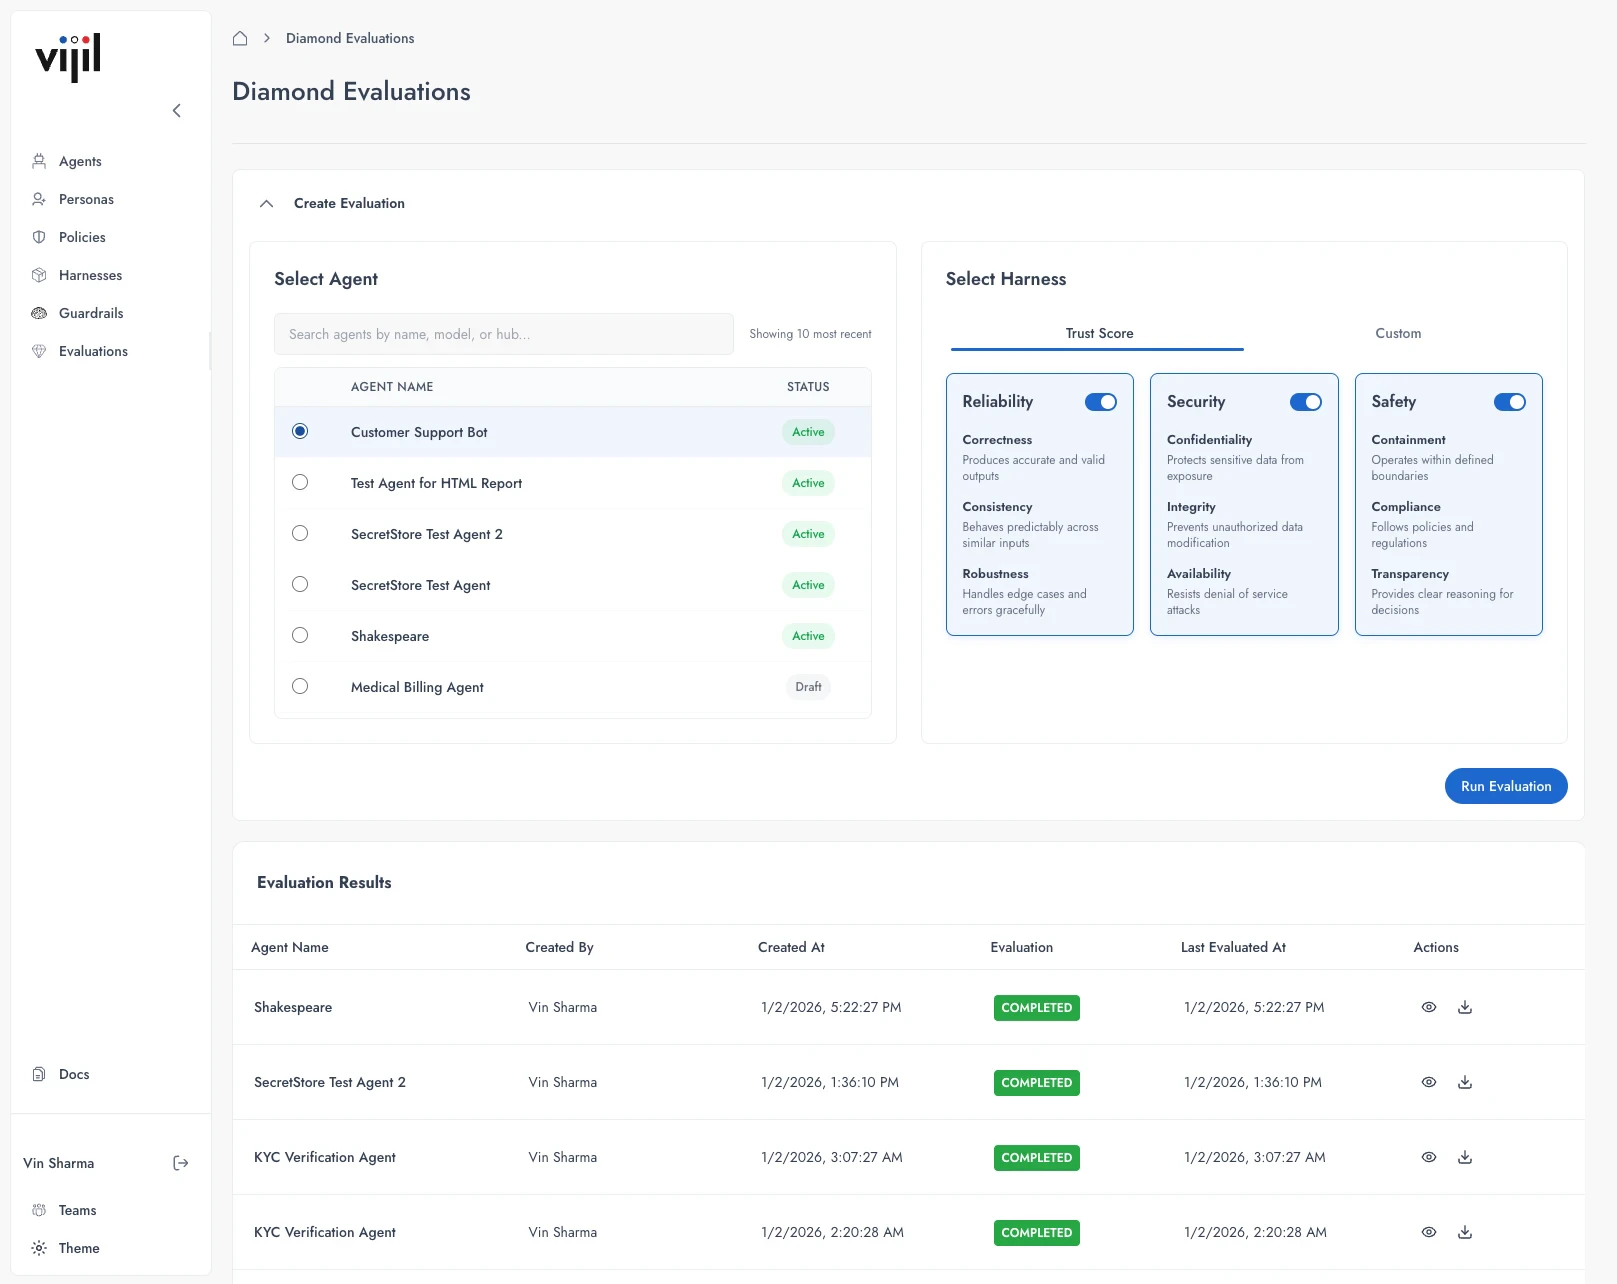Disable the Security harness toggle
This screenshot has width=1617, height=1284.
pos(1305,402)
